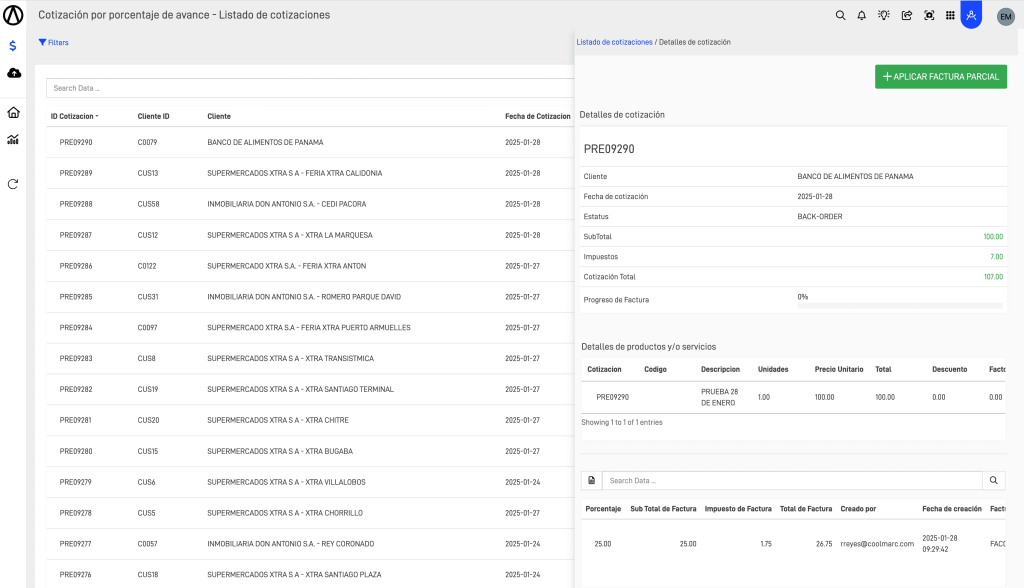Click the screenshot capture icon in header
1024x588 pixels.
coord(929,15)
